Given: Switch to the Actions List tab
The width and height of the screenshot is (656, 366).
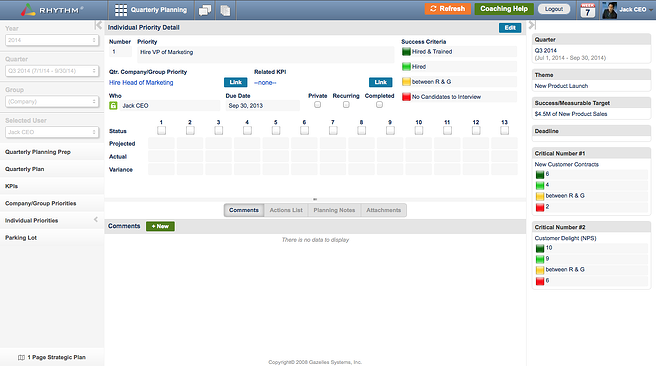Looking at the screenshot, I should (x=286, y=210).
